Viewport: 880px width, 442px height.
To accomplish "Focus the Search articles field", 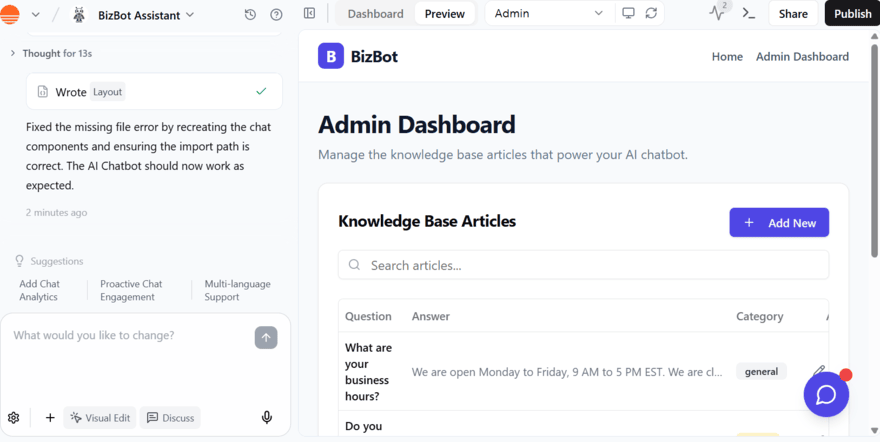I will pos(583,265).
